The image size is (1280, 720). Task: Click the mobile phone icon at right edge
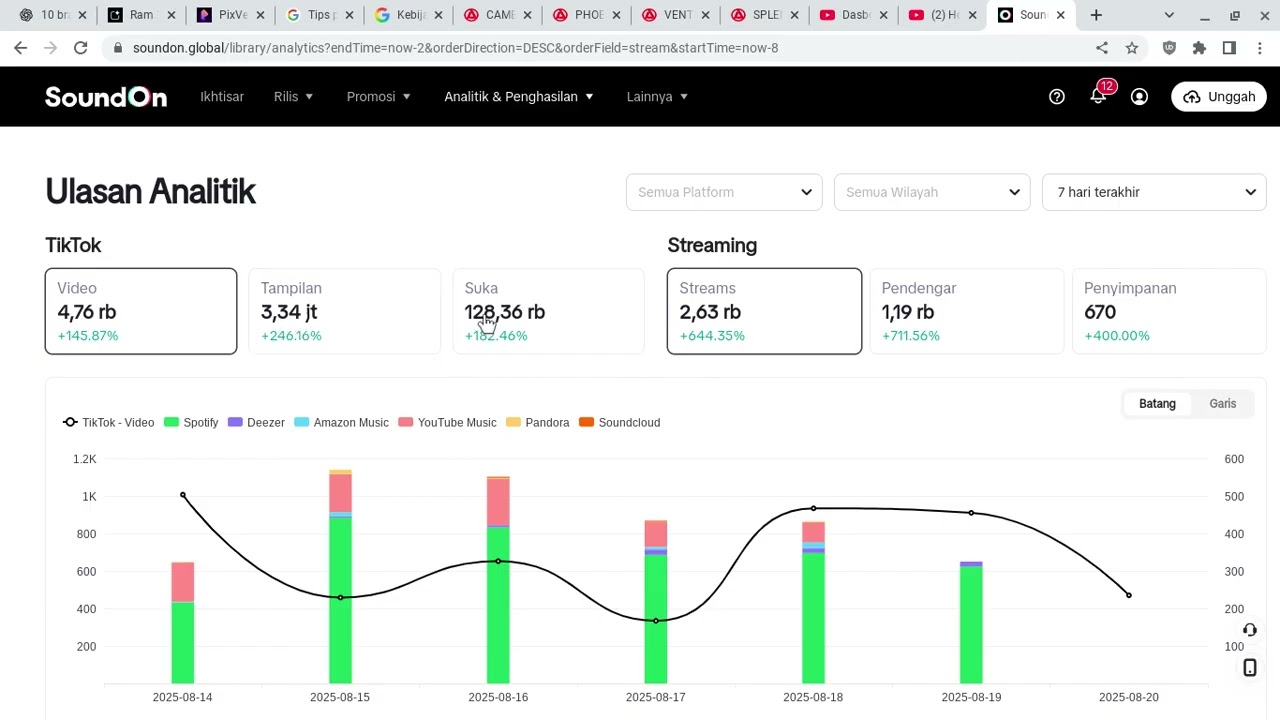(x=1250, y=668)
